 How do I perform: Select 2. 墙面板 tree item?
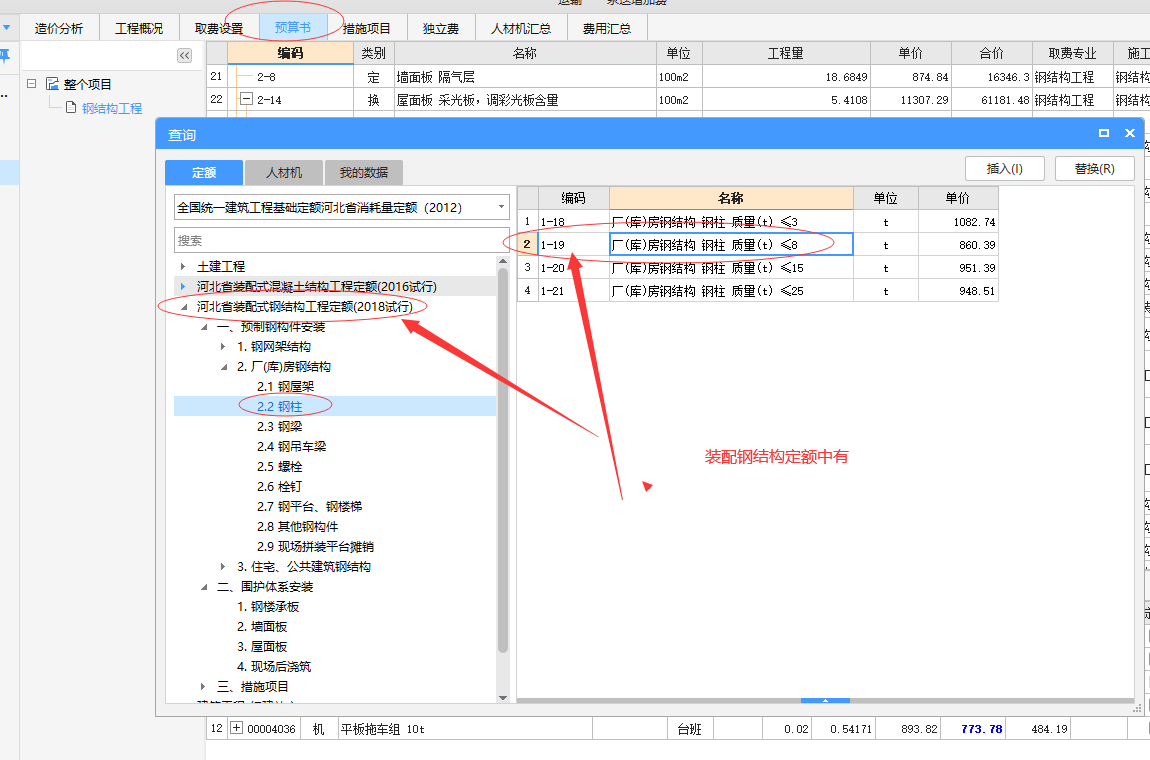coord(262,626)
